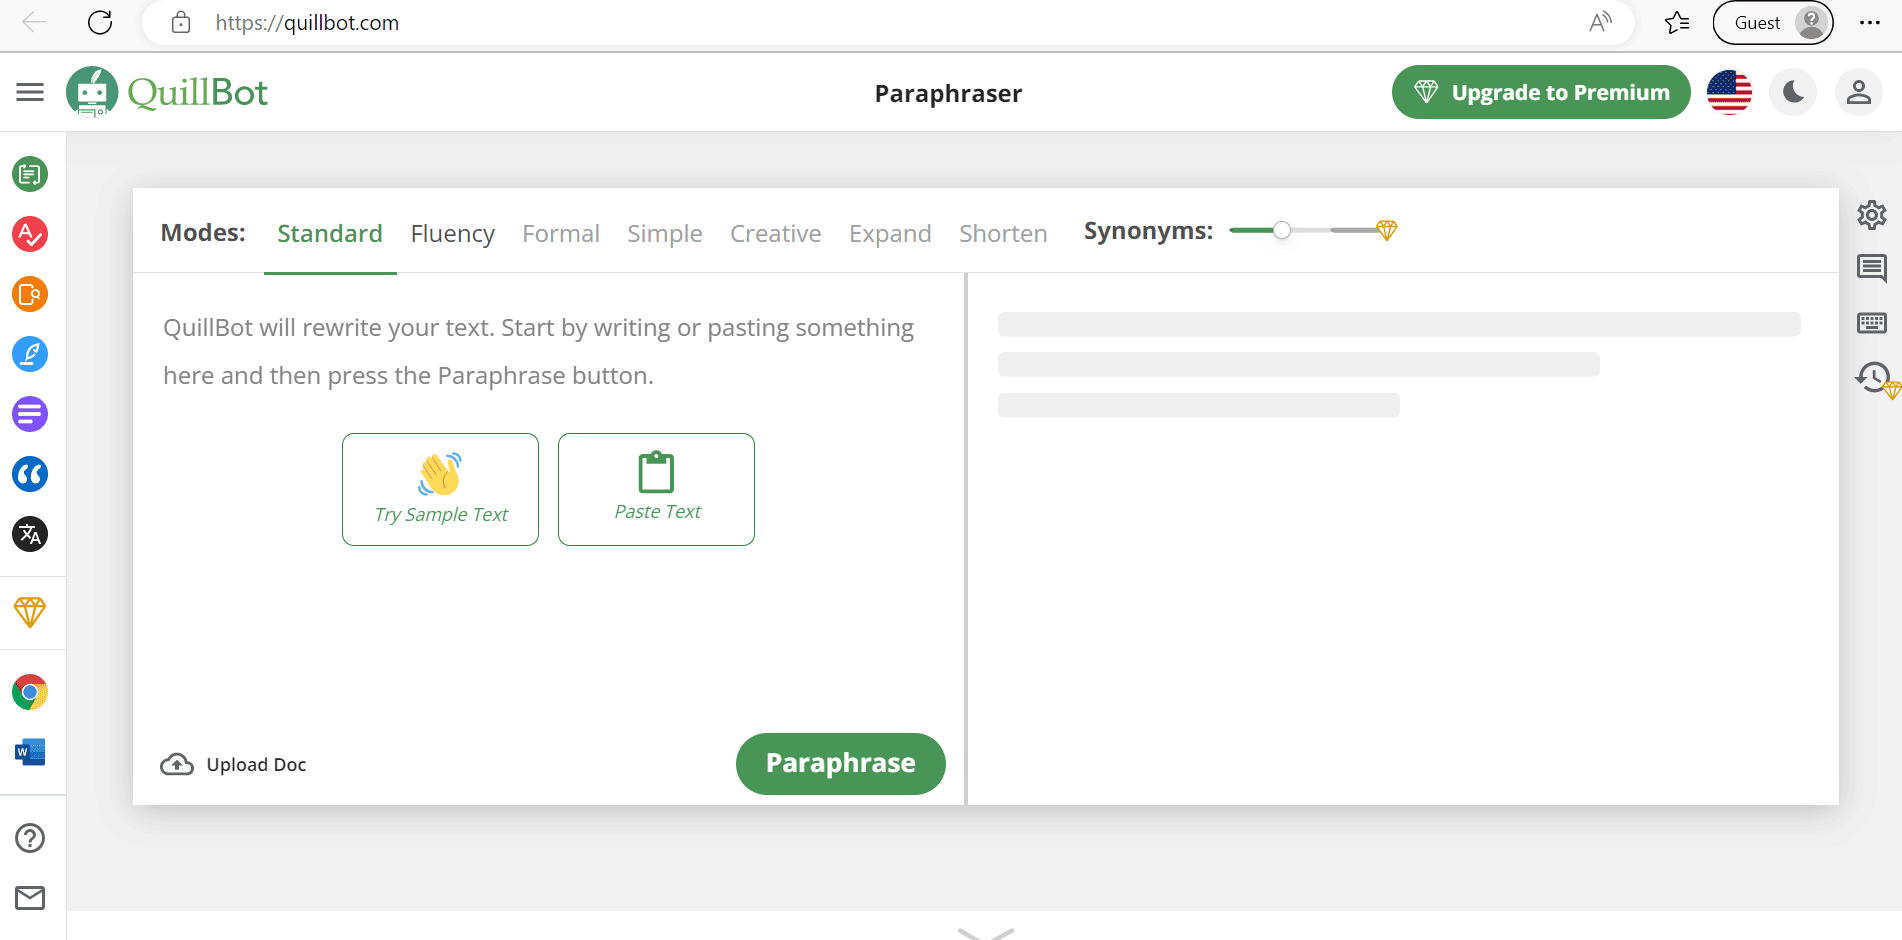Click Paste Text button
The image size is (1902, 940).
tap(656, 489)
